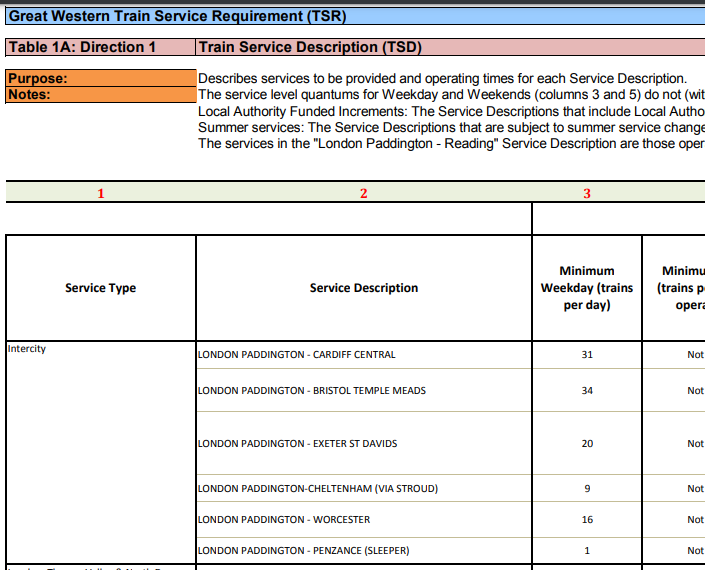Click the 'Train Service Description (TSD)' heading
The image size is (705, 570).
pos(310,47)
